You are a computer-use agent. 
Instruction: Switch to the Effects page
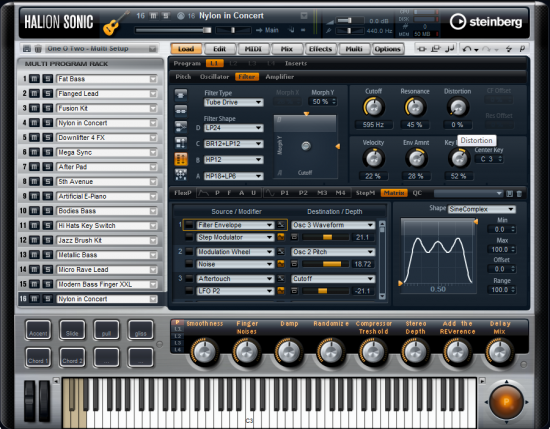320,49
